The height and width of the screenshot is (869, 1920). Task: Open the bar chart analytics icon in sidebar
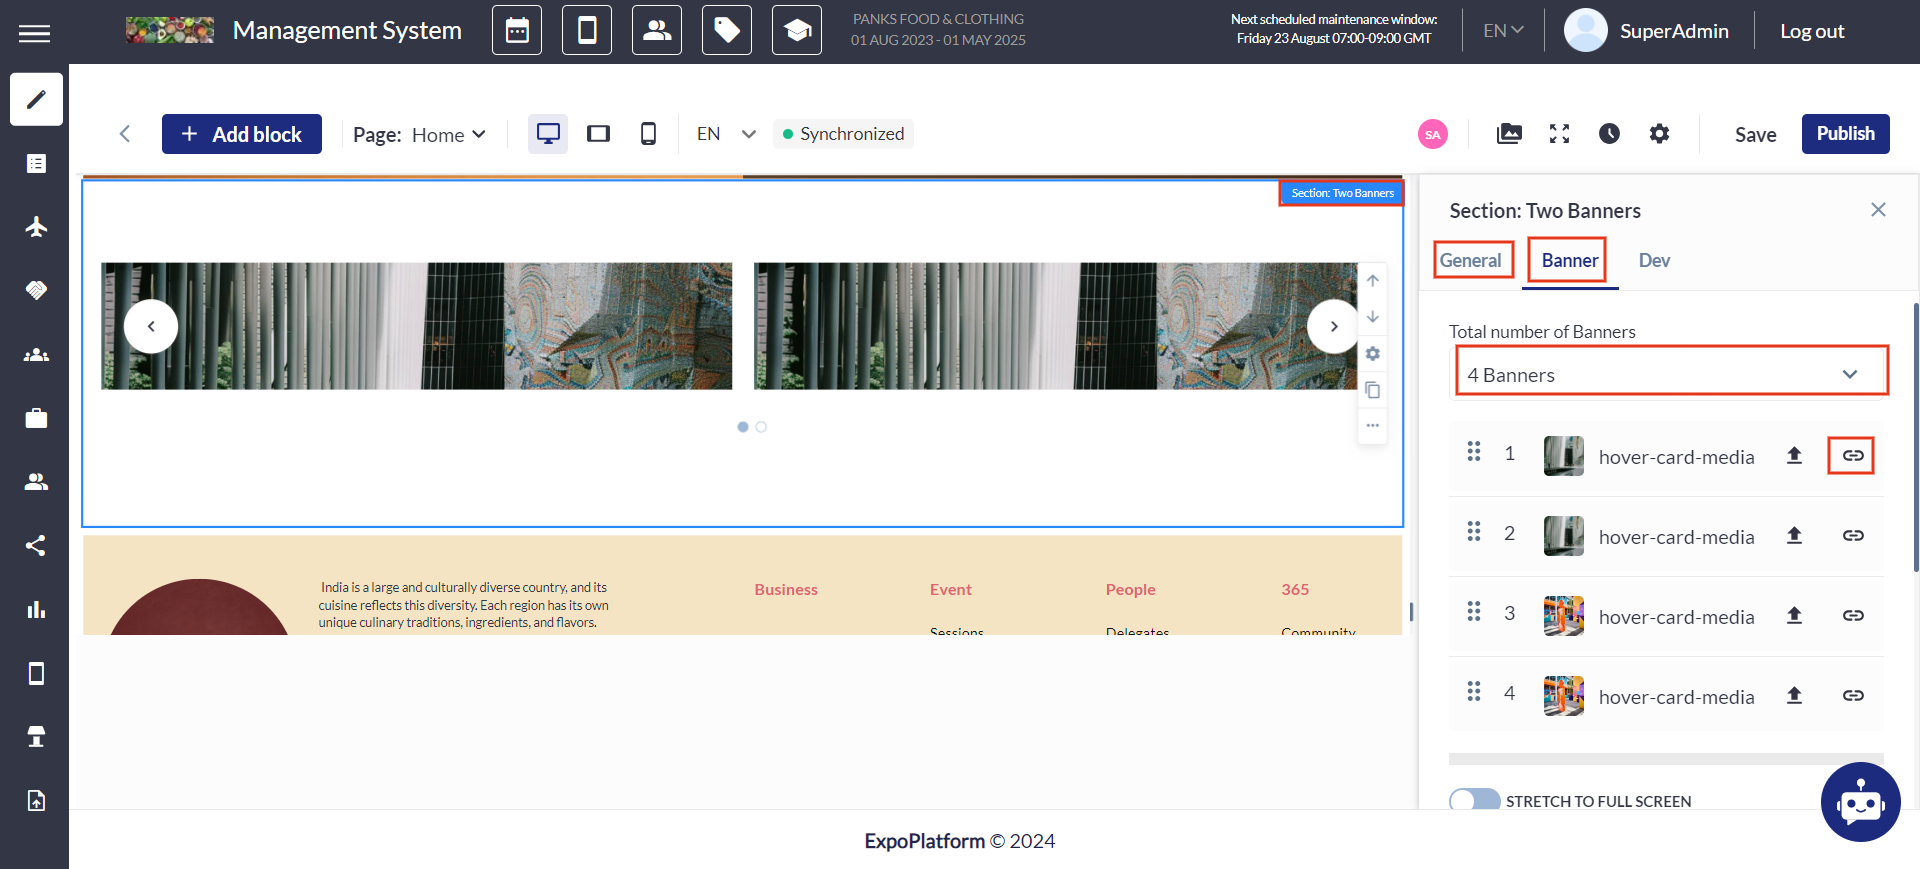point(36,610)
